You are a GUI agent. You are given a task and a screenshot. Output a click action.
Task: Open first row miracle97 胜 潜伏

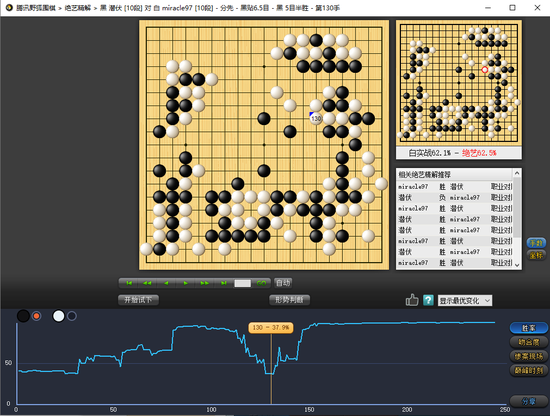[x=455, y=187]
